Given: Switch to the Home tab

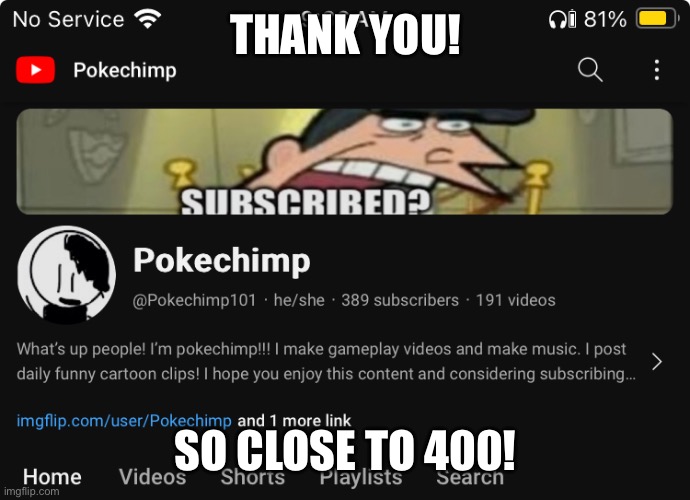Looking at the screenshot, I should (52, 477).
